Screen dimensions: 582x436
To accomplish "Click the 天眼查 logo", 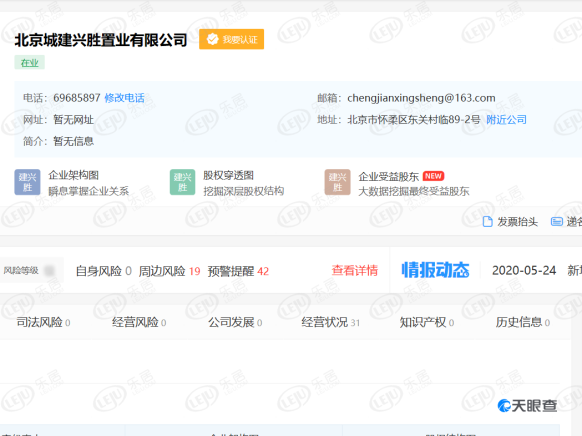I will 527,406.
